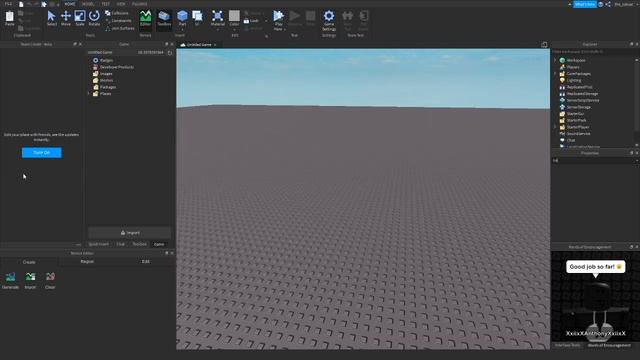This screenshot has width=640, height=360.
Task: Select StarterGui in Explorer
Action: 575,113
